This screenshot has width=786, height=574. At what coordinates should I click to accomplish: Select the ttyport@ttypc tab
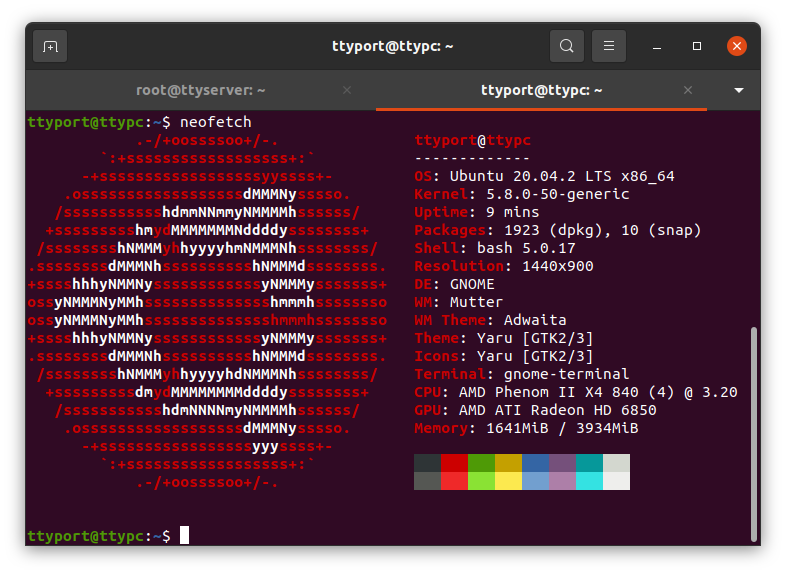tap(541, 90)
